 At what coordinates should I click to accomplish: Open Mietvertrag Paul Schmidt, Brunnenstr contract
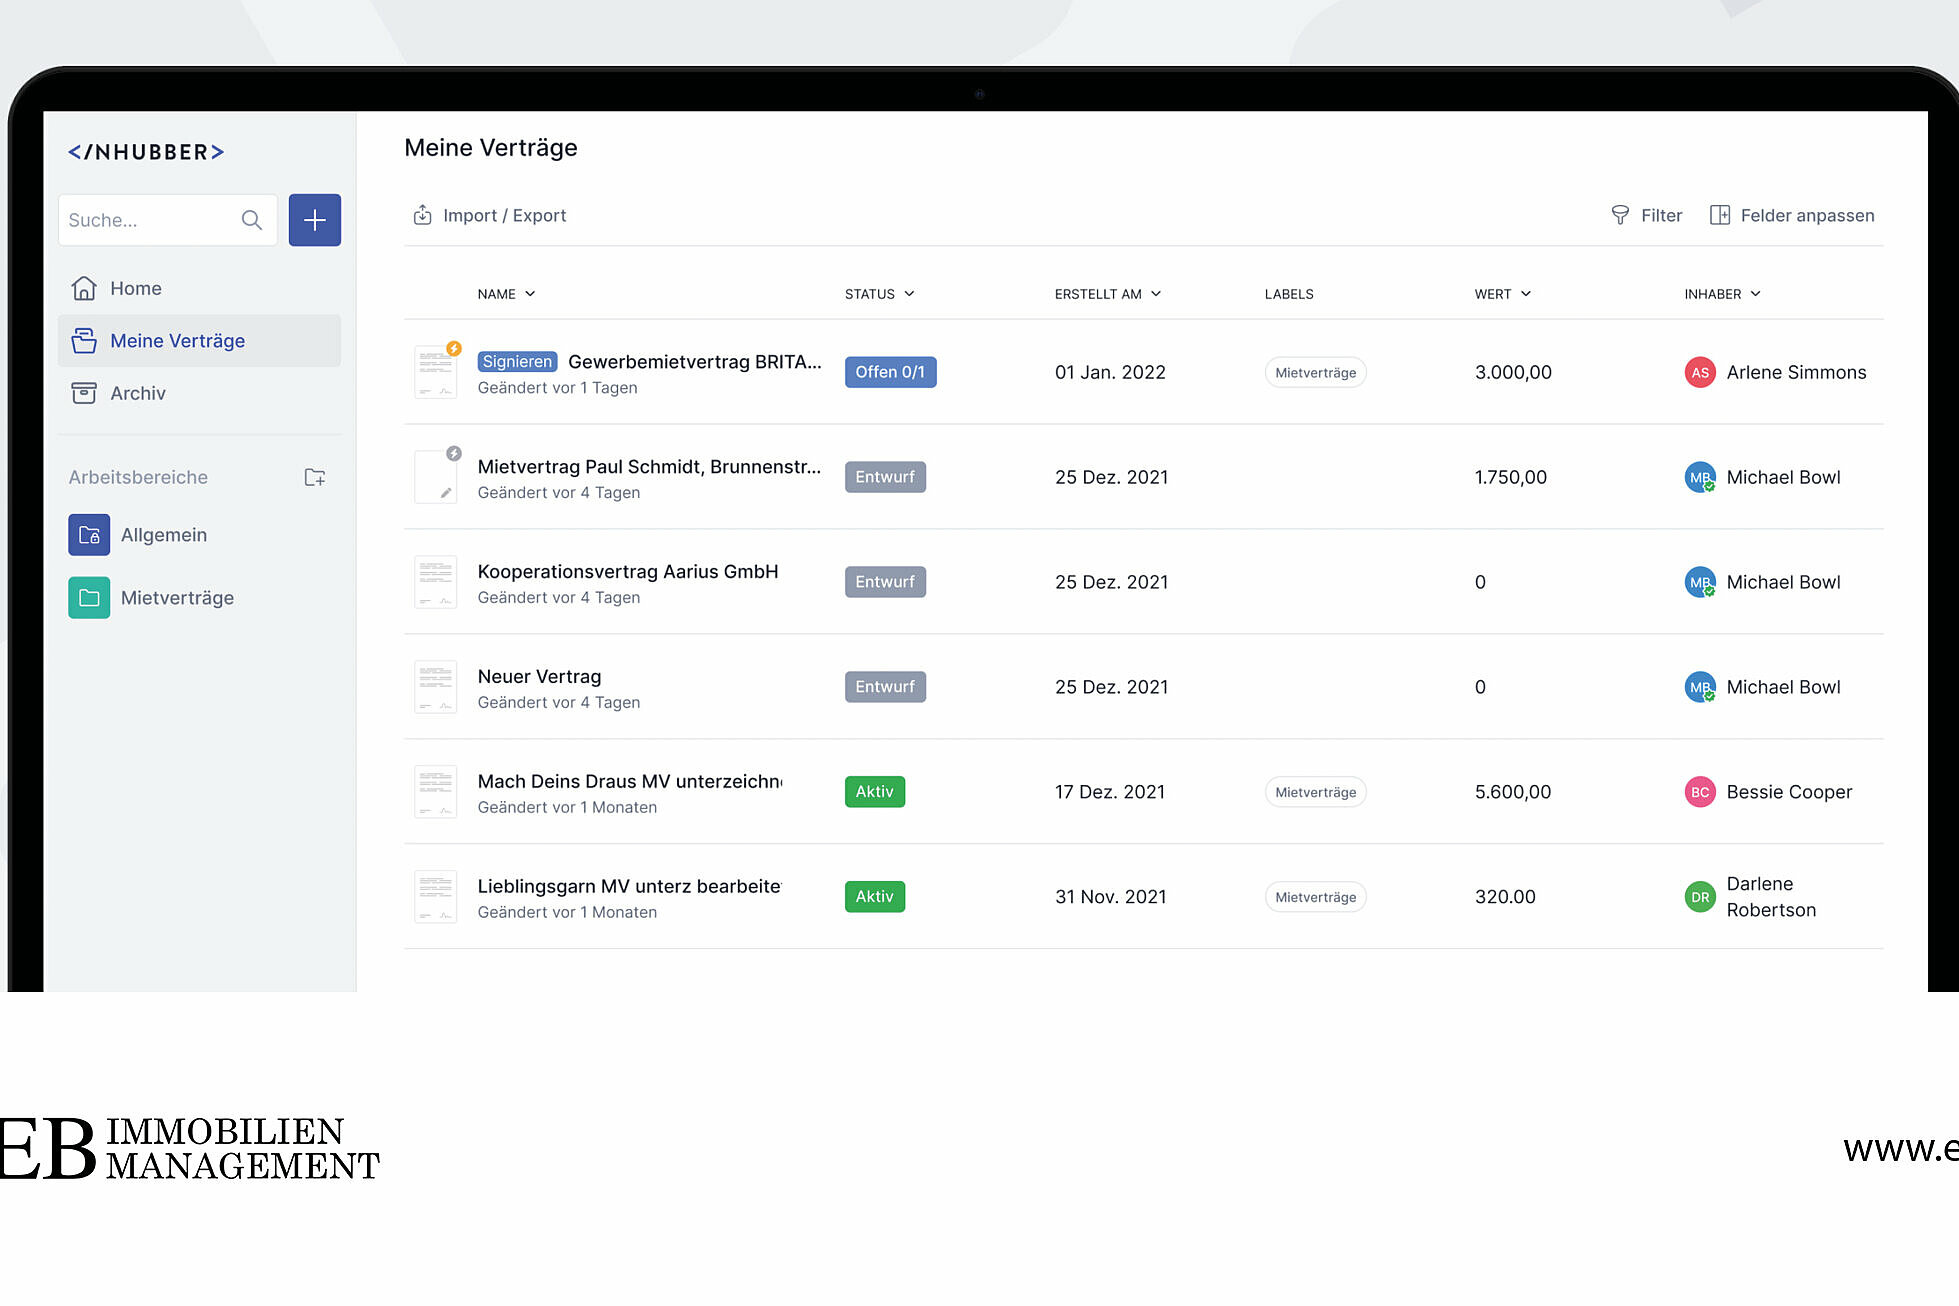[x=649, y=467]
